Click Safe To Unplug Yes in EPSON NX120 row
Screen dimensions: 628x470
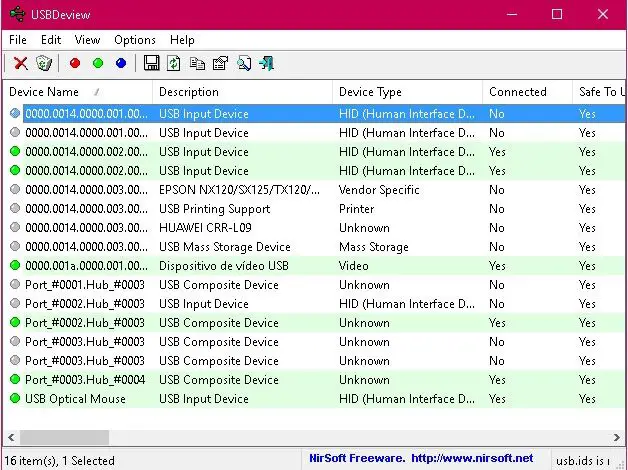587,189
